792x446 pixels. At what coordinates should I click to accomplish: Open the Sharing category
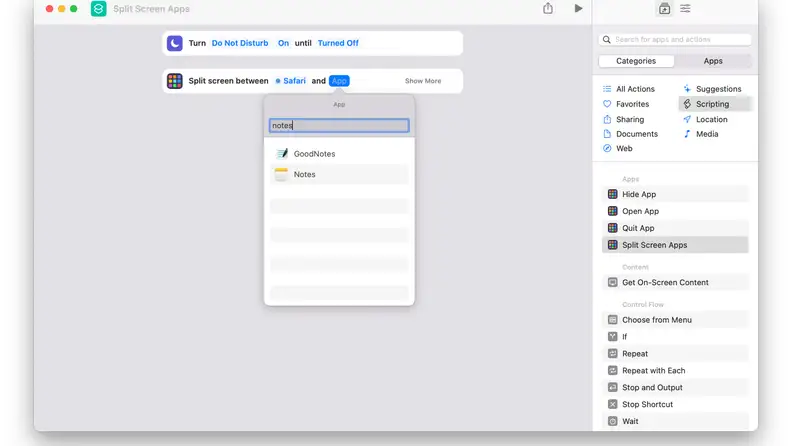(624, 120)
